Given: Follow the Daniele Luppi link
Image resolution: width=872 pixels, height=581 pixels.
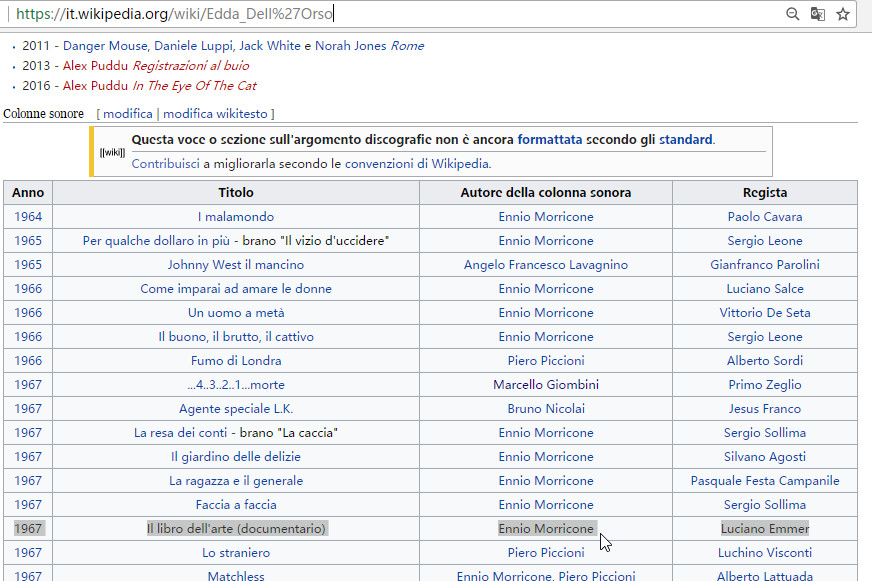Looking at the screenshot, I should click(x=194, y=46).
